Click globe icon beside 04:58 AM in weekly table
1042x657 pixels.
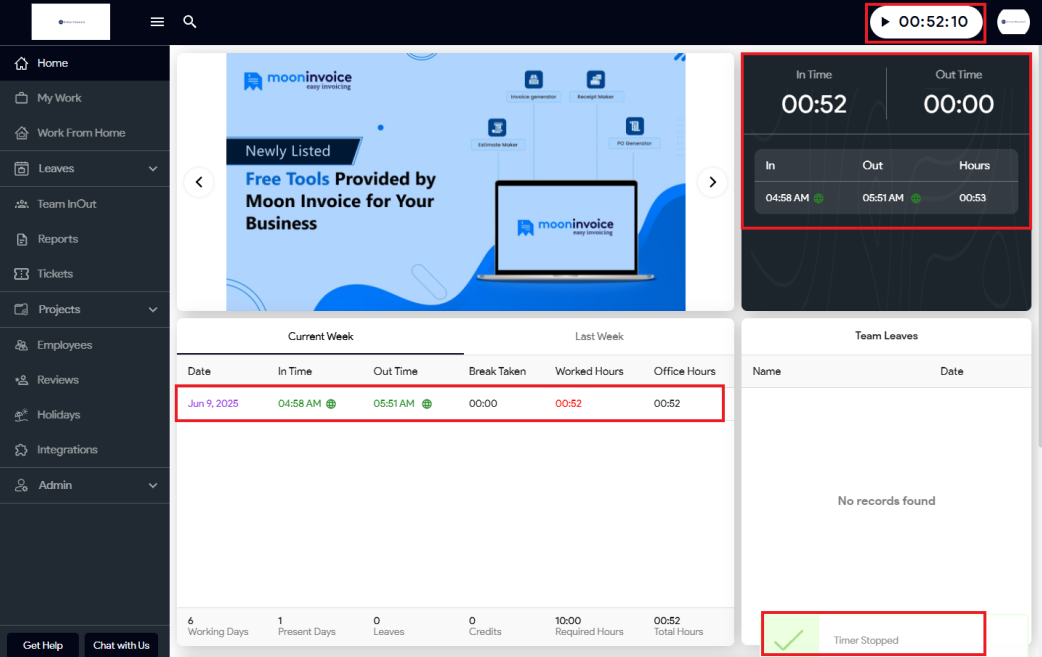(331, 404)
